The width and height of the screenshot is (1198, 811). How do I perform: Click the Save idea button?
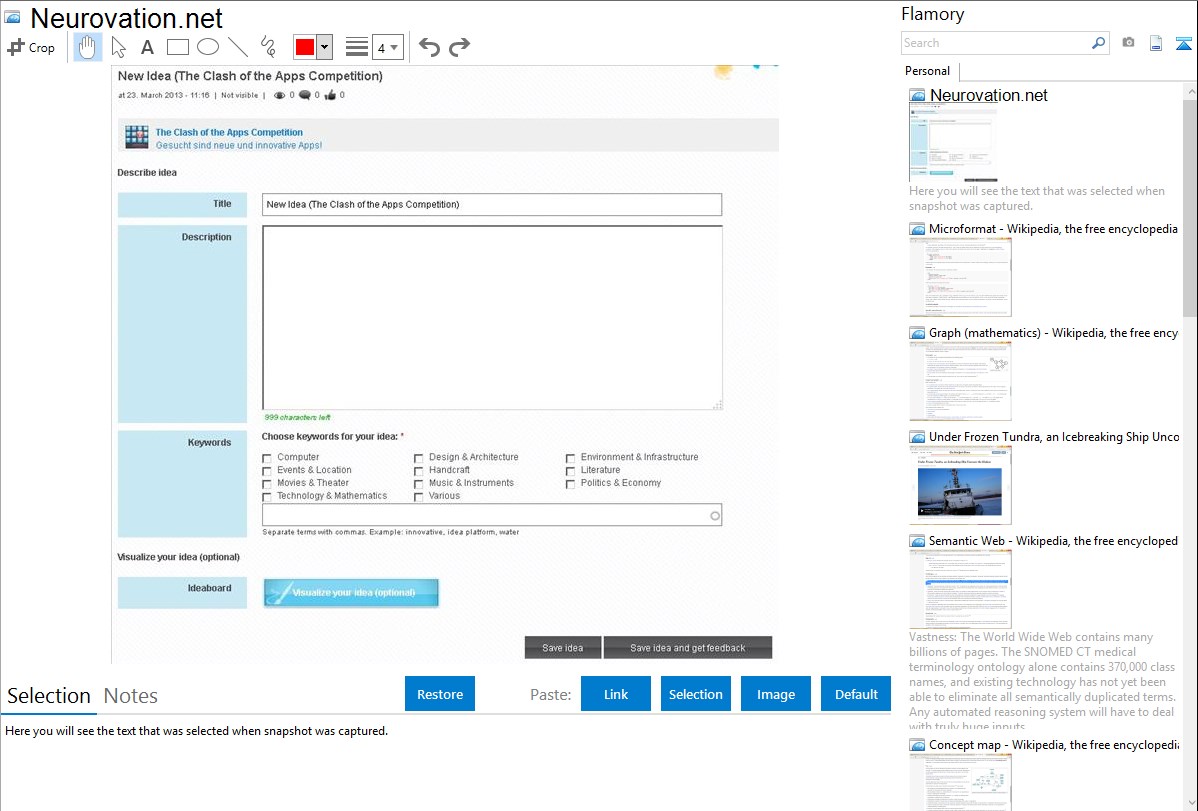click(562, 647)
